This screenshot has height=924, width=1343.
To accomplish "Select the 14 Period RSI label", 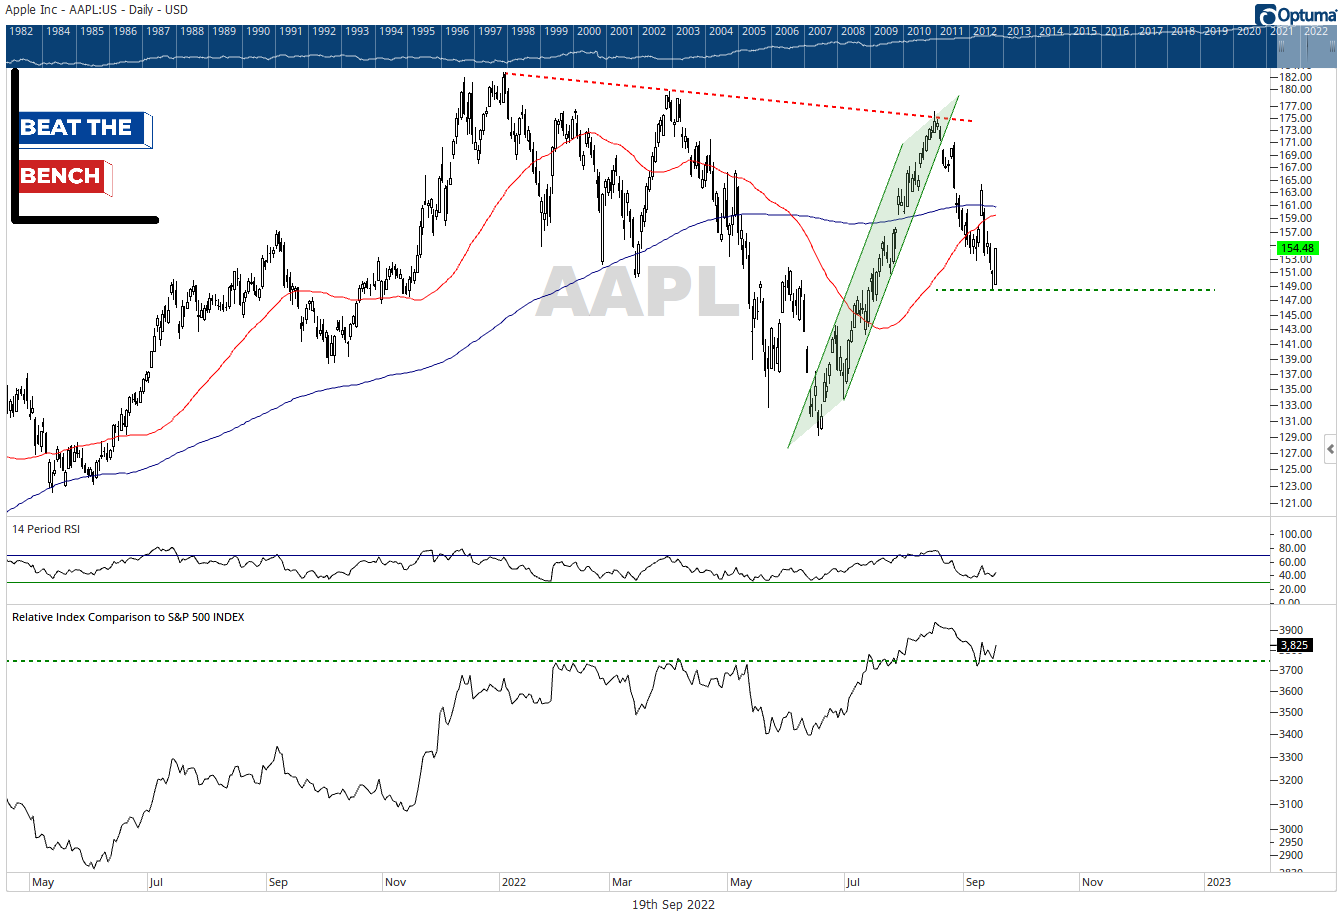I will 46,529.
